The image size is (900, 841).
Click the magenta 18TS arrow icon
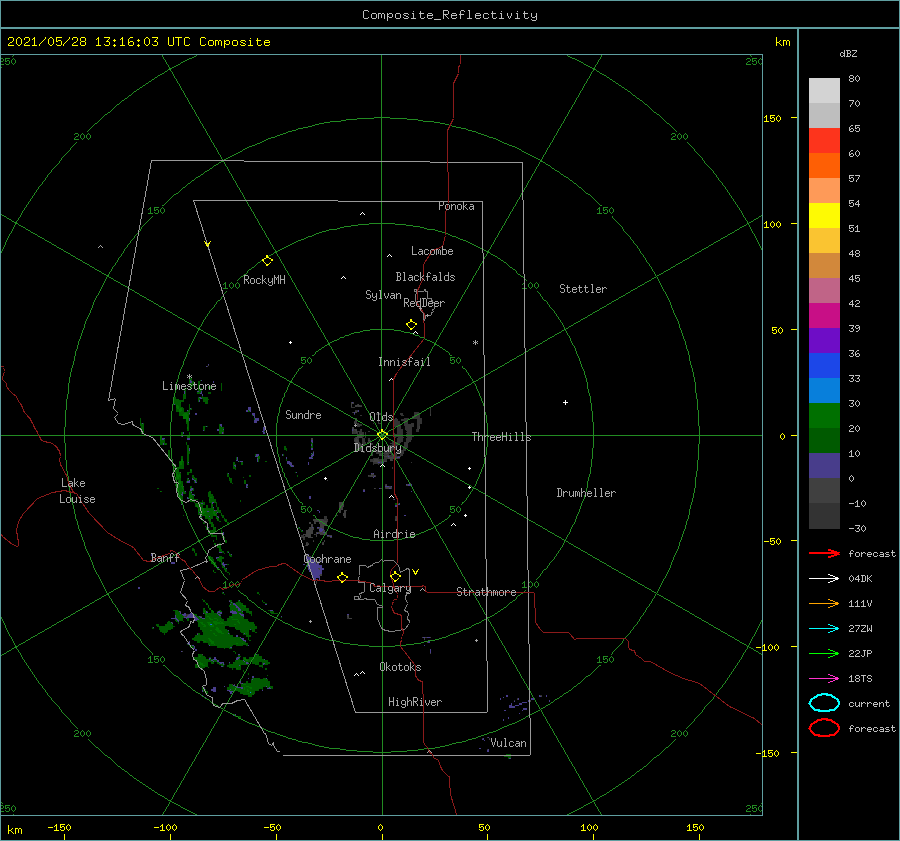point(824,679)
